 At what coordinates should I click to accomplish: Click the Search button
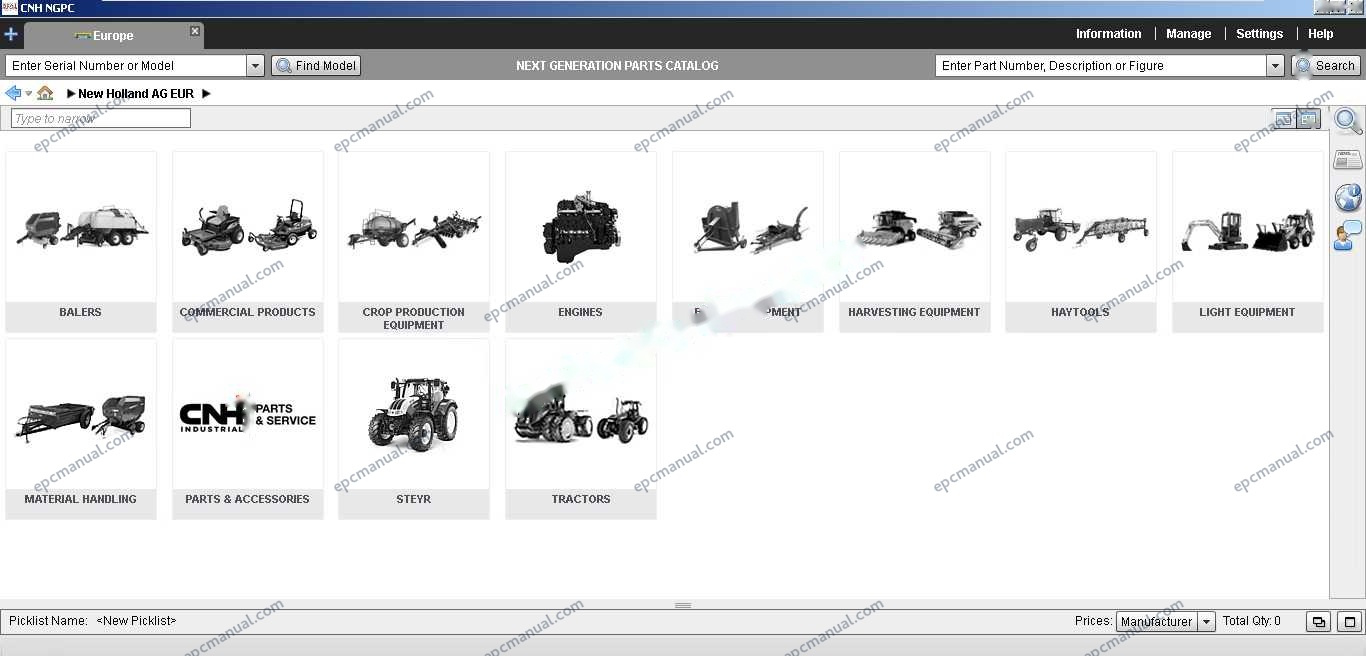1325,66
